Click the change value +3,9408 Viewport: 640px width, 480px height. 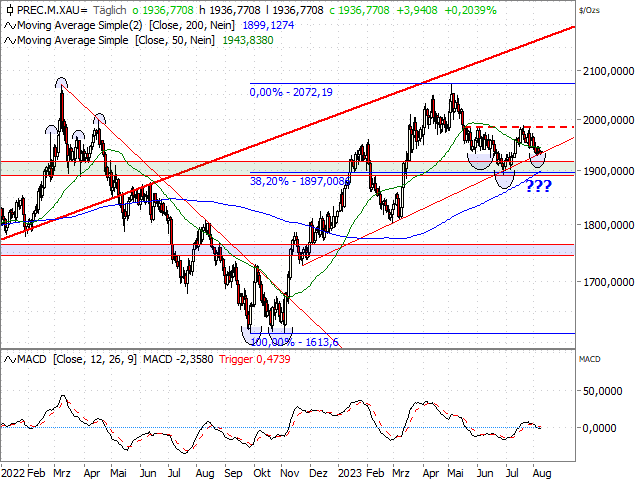pos(417,10)
